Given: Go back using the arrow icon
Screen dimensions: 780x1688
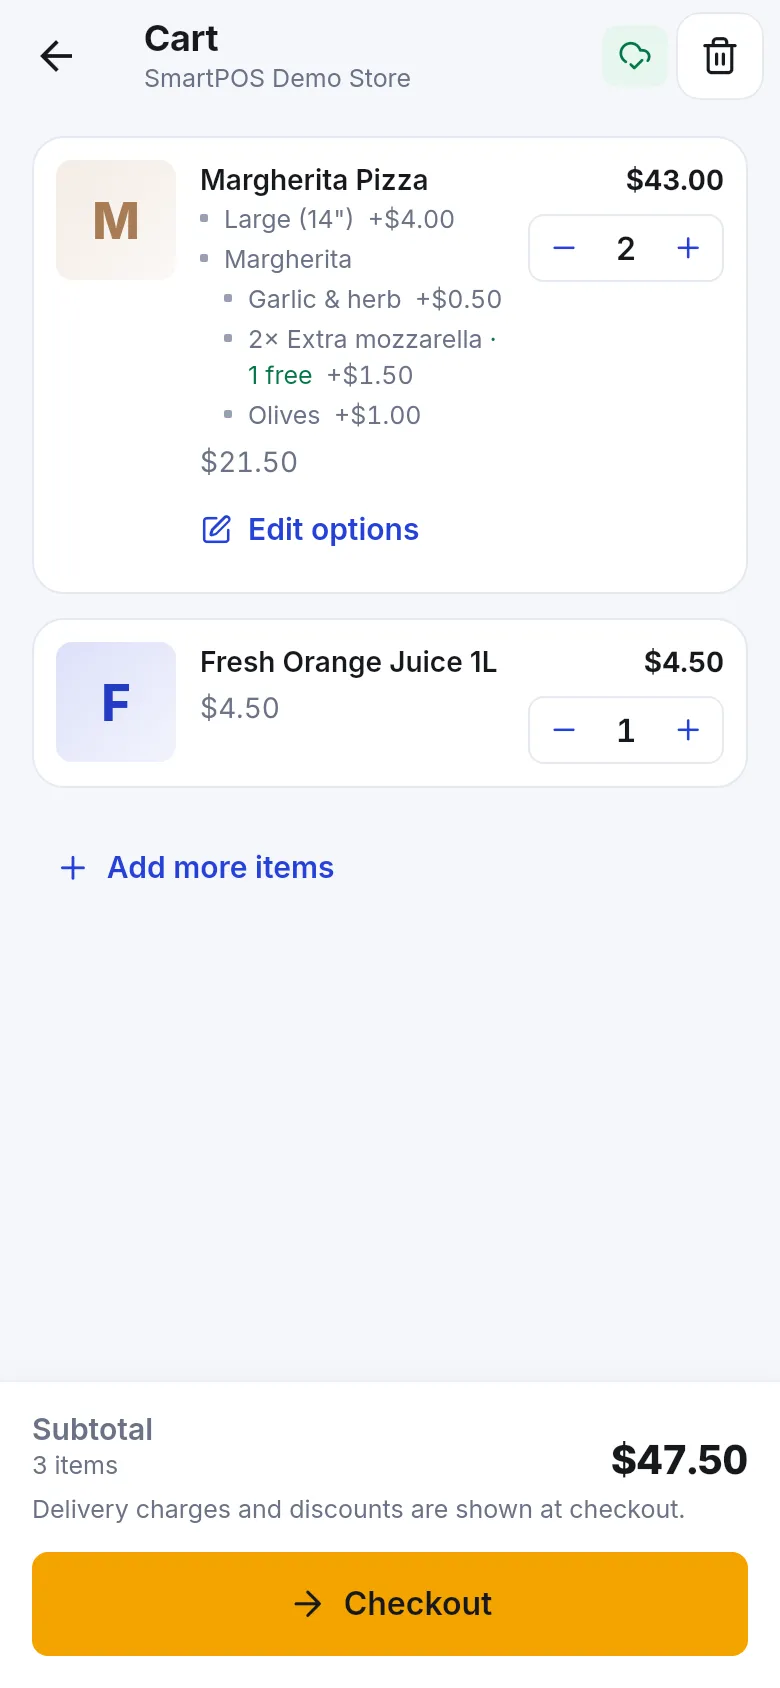Looking at the screenshot, I should 56,56.
